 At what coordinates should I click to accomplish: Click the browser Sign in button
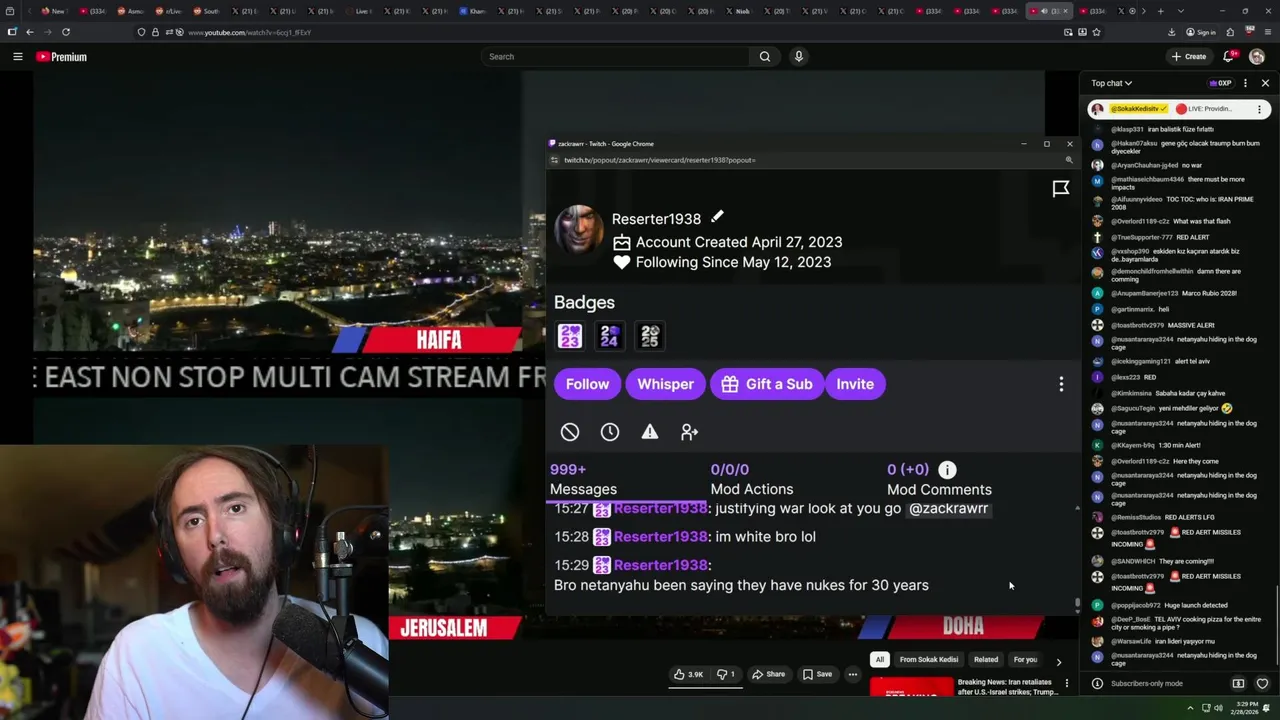tap(1201, 32)
